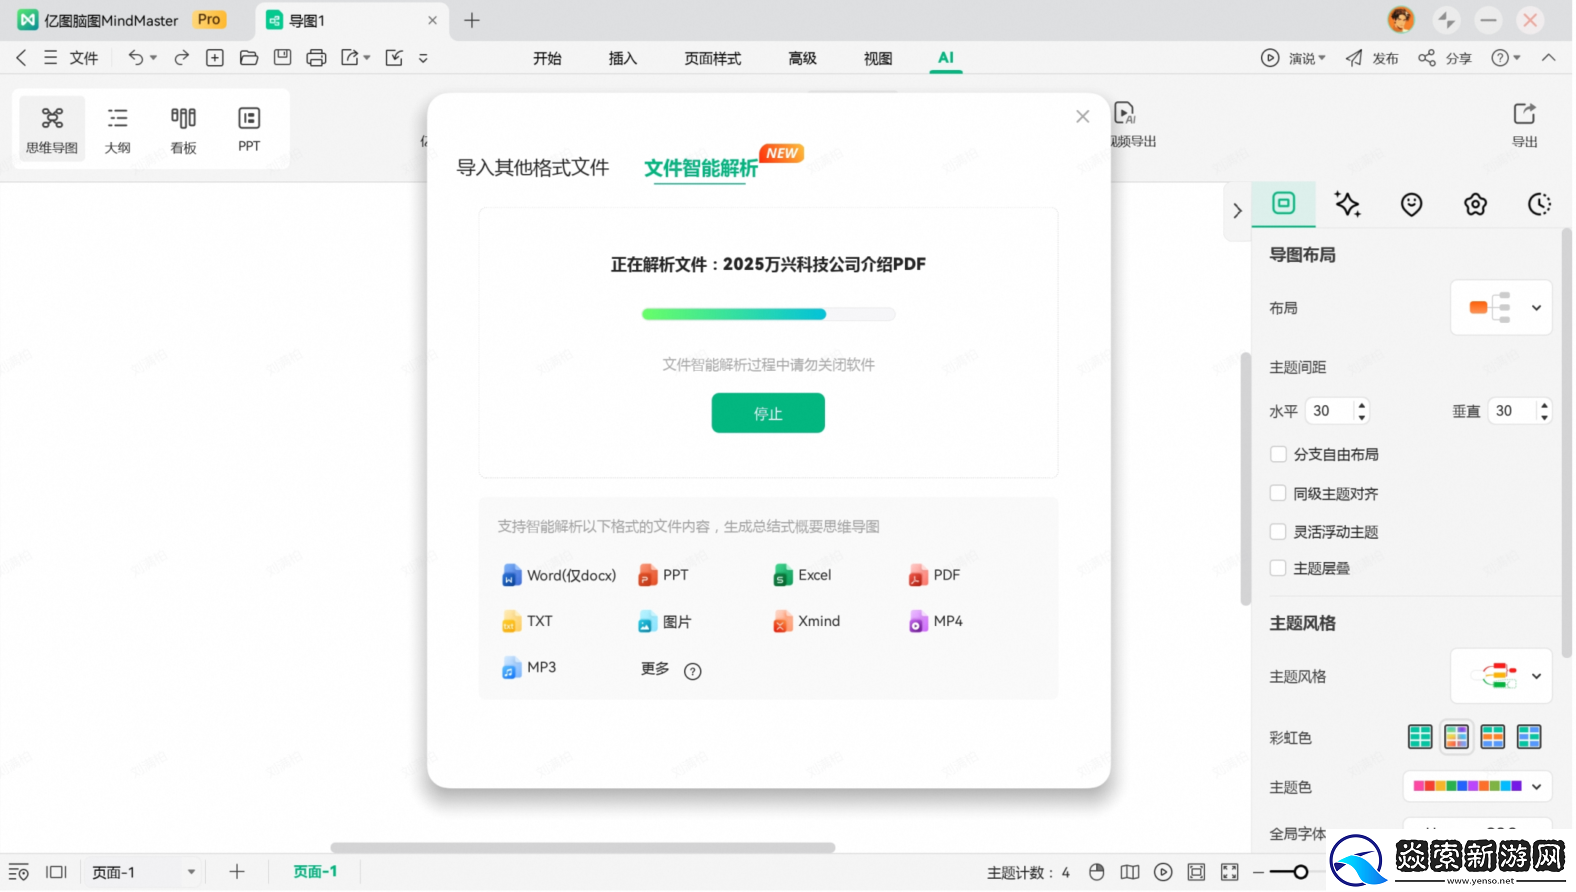This screenshot has height=892, width=1576.
Task: Add a new document tab
Action: click(472, 20)
